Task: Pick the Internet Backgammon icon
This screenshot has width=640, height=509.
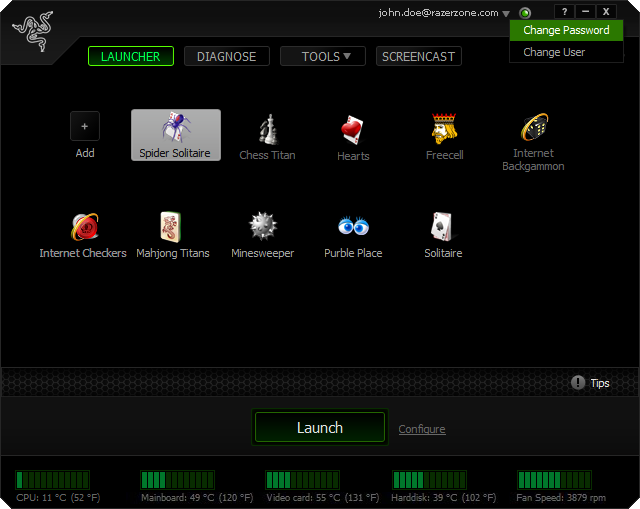Action: [534, 127]
